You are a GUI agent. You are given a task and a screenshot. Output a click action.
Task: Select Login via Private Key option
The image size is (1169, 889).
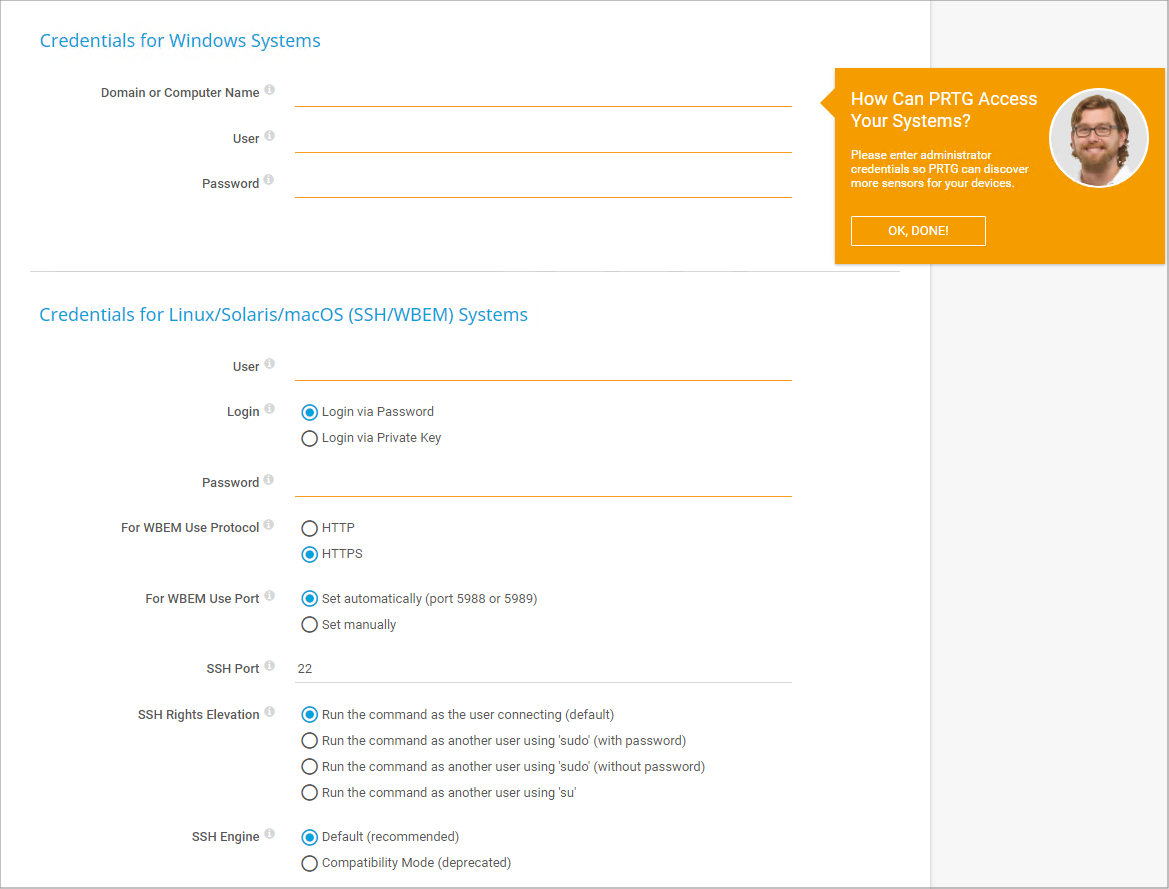pyautogui.click(x=310, y=438)
